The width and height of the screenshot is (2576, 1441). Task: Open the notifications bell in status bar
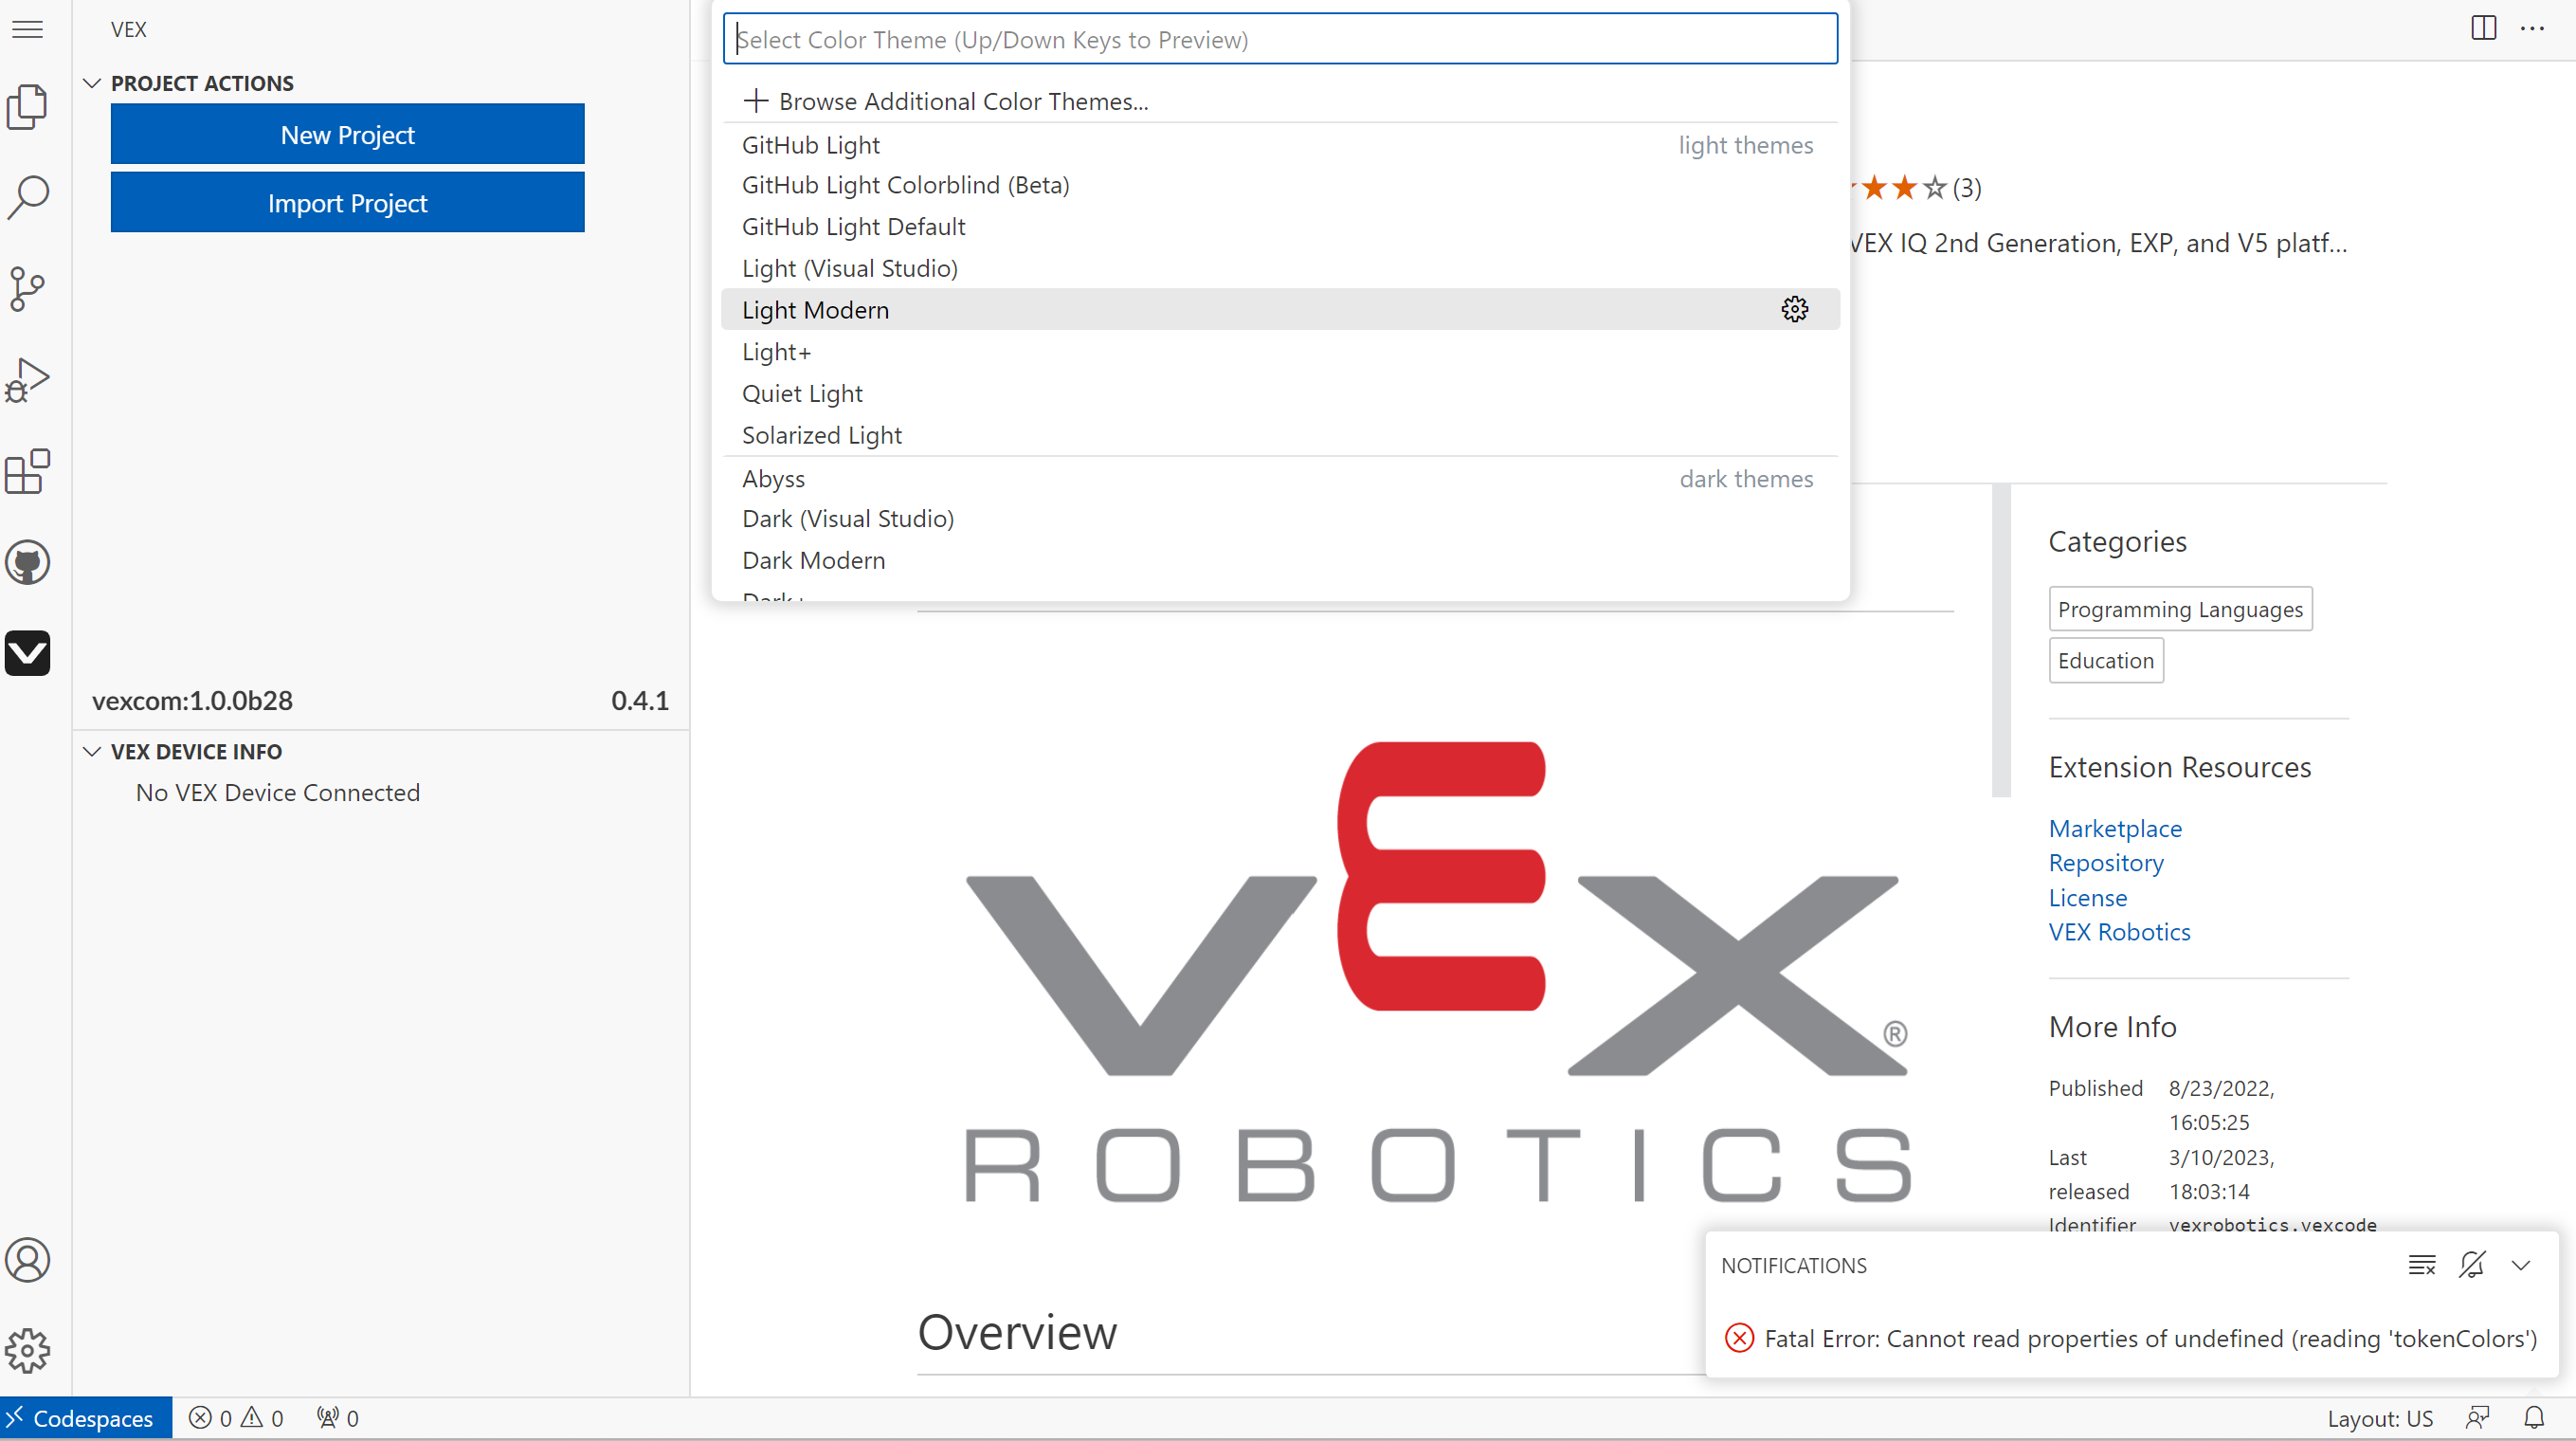[x=2534, y=1418]
